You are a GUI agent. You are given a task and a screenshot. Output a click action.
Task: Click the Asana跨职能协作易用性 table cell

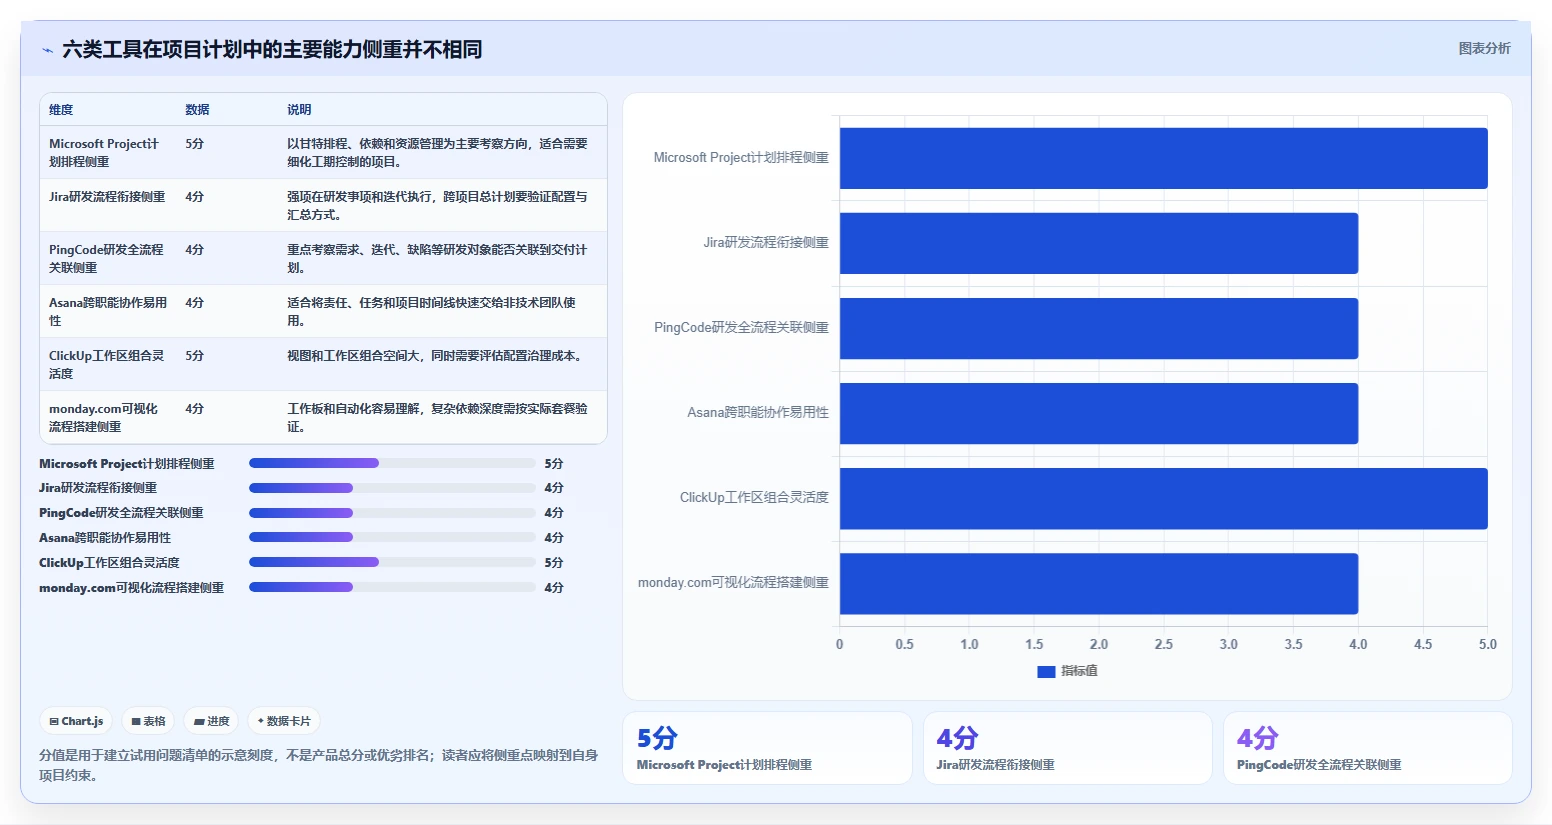point(108,312)
